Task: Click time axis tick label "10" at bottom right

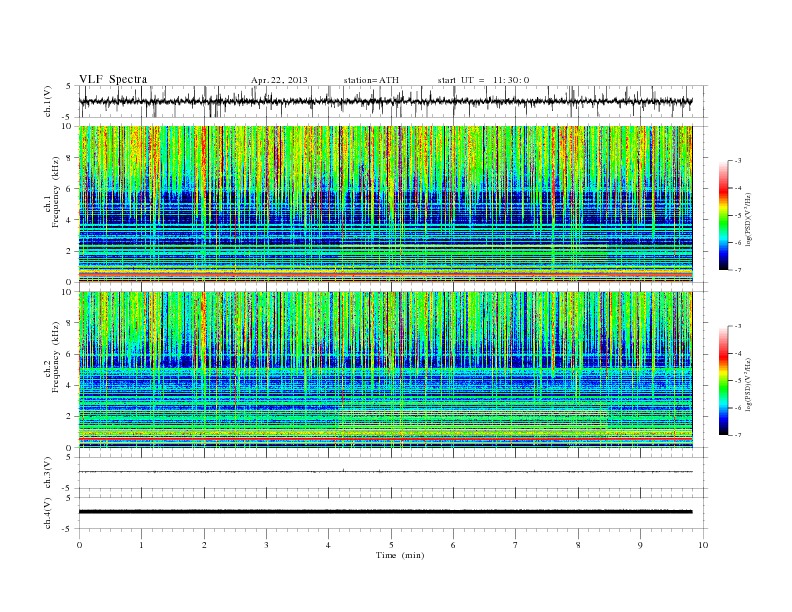Action: point(703,545)
